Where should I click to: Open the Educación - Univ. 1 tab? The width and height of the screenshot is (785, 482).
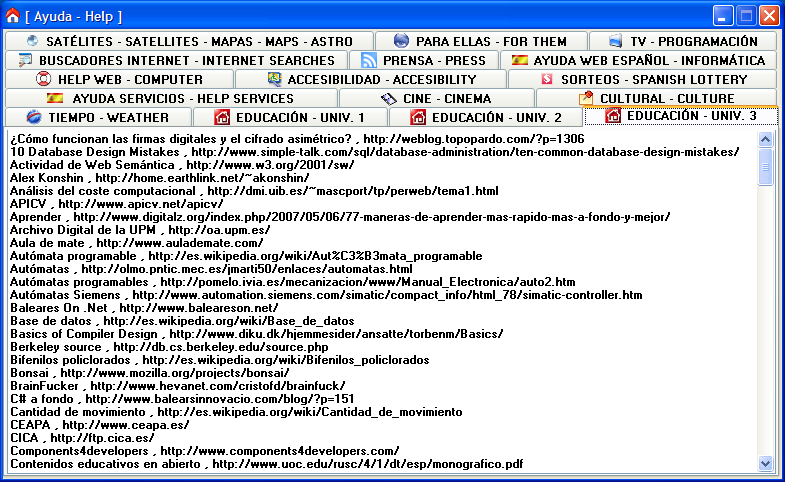tap(290, 117)
